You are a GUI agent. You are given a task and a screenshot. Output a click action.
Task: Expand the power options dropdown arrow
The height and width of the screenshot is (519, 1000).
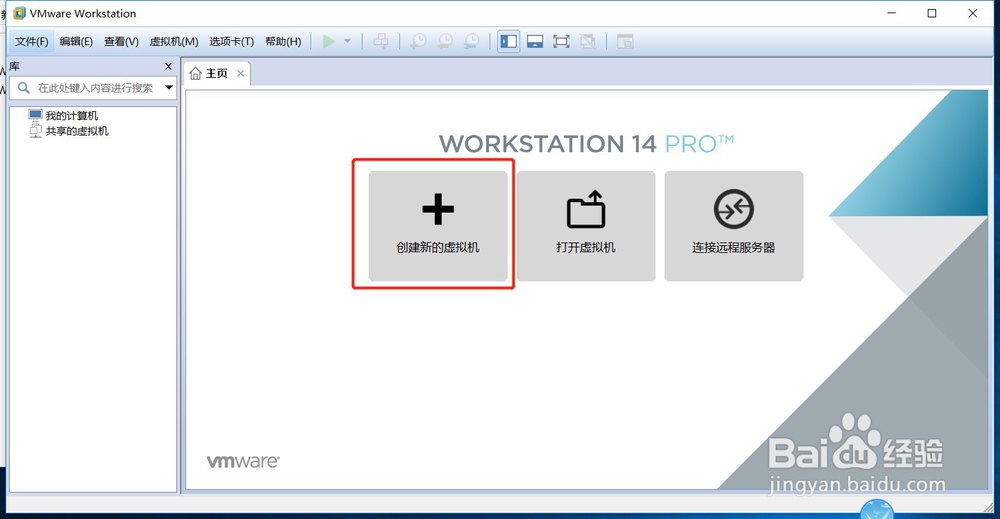coord(348,41)
